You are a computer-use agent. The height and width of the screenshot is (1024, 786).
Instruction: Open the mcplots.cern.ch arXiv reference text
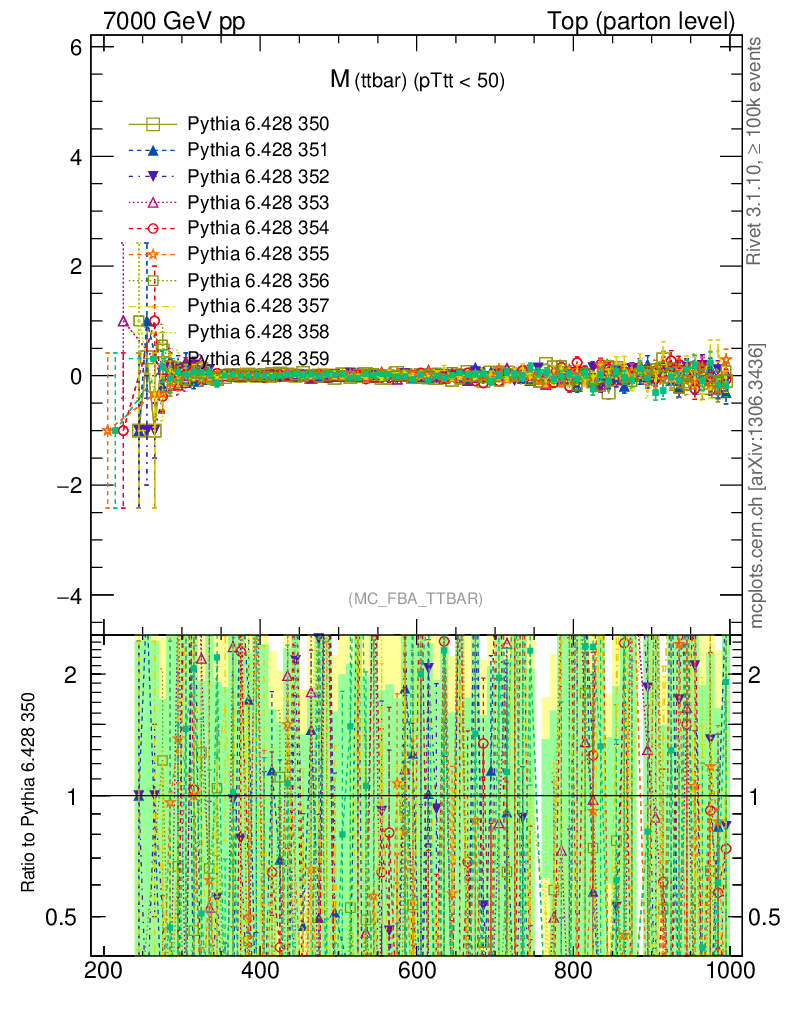(757, 485)
